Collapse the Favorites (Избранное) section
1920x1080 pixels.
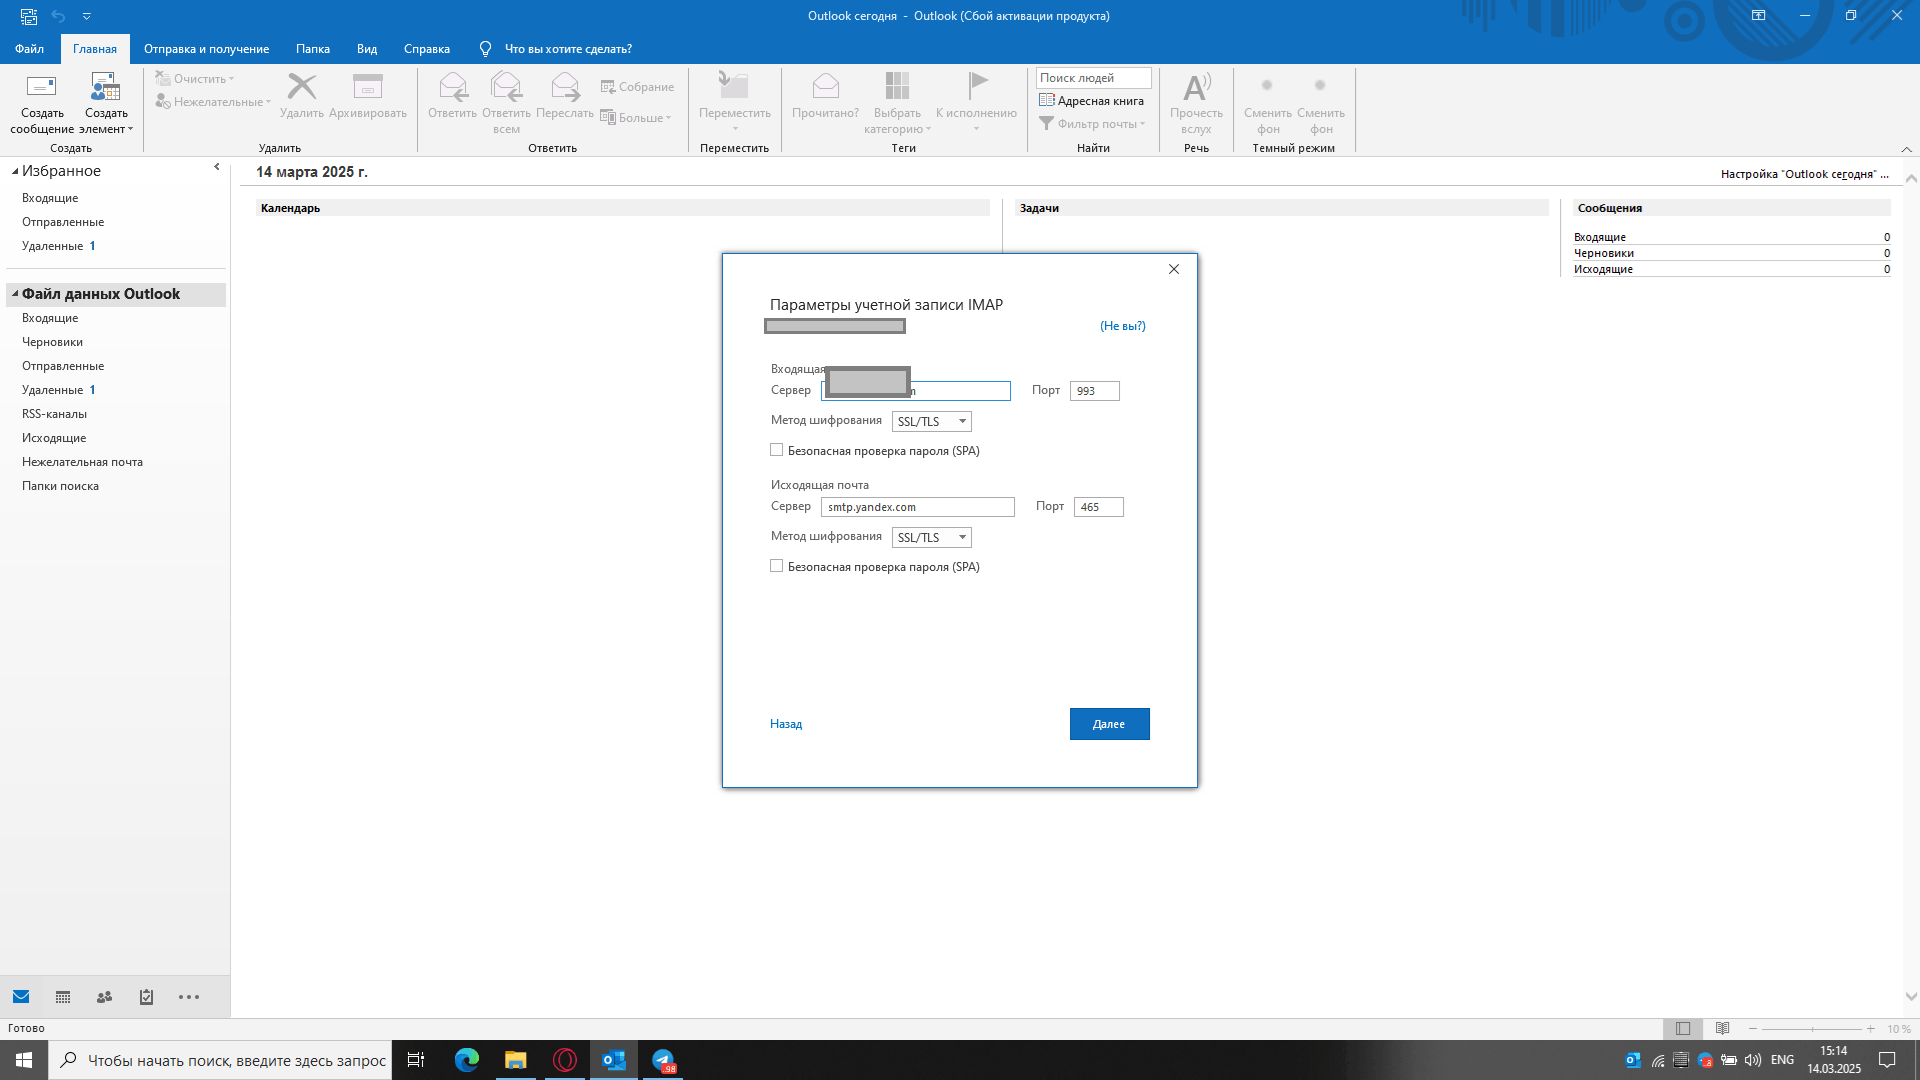[x=15, y=171]
